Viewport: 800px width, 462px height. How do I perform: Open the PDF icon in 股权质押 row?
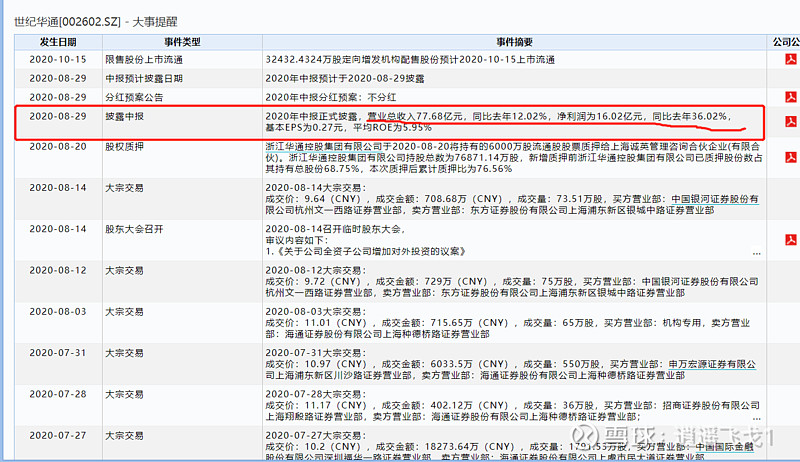coord(791,157)
